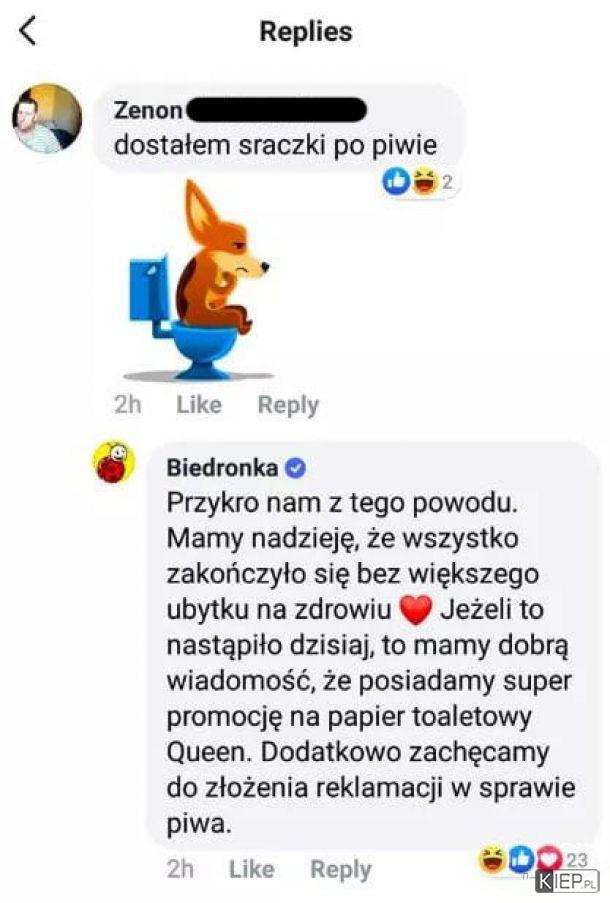The width and height of the screenshot is (610, 903).
Task: Open the fox on toilet sticker
Action: [198, 280]
